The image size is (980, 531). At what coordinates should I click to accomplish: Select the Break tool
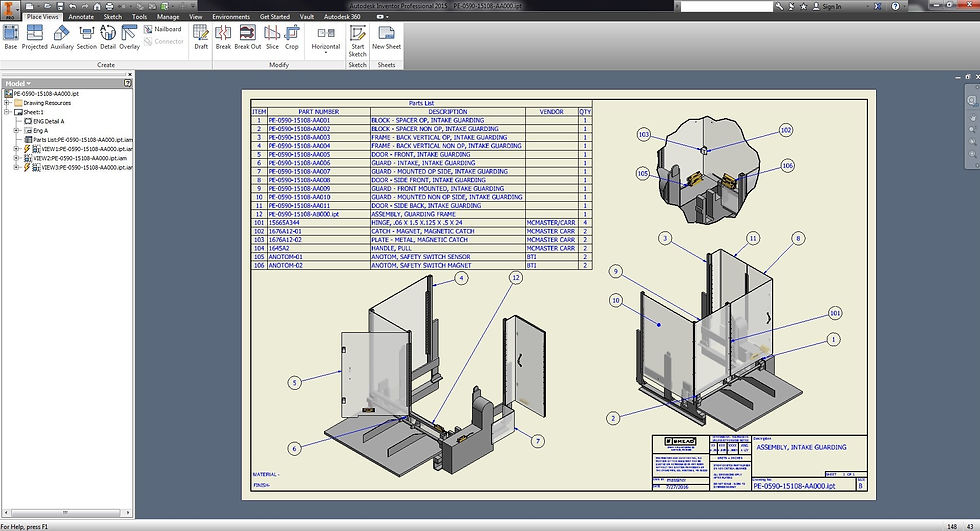pos(223,37)
